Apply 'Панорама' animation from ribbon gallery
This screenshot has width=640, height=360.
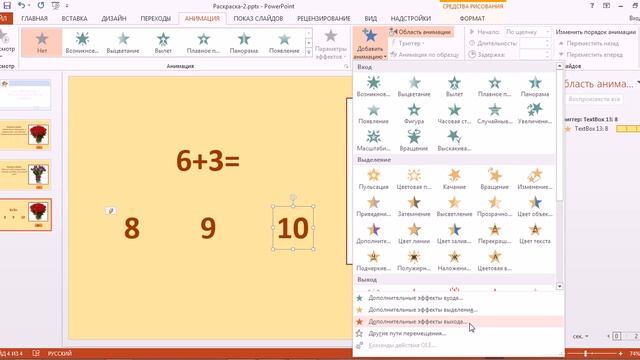244,42
